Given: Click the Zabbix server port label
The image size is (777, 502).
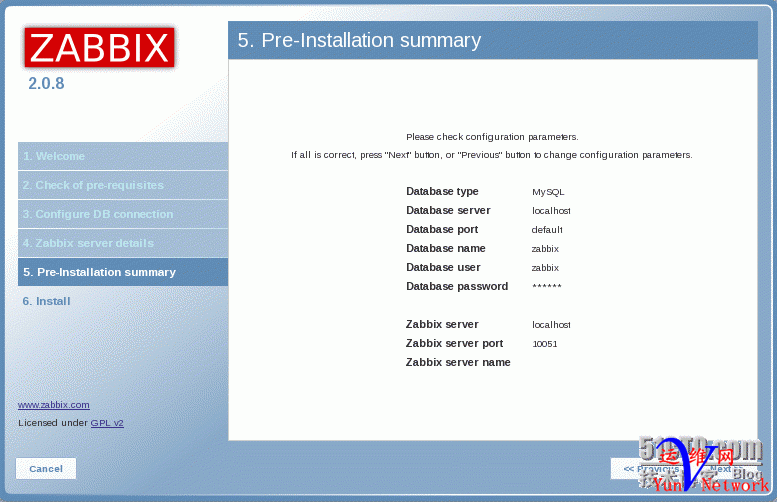Looking at the screenshot, I should pos(454,343).
